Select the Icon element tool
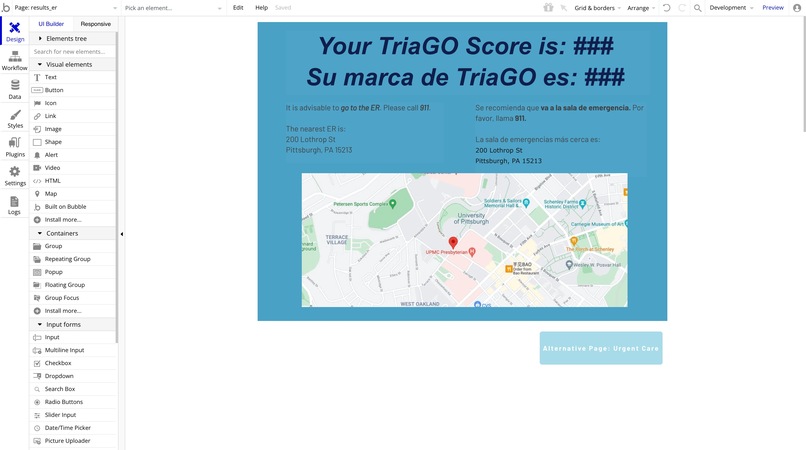 pos(73,103)
